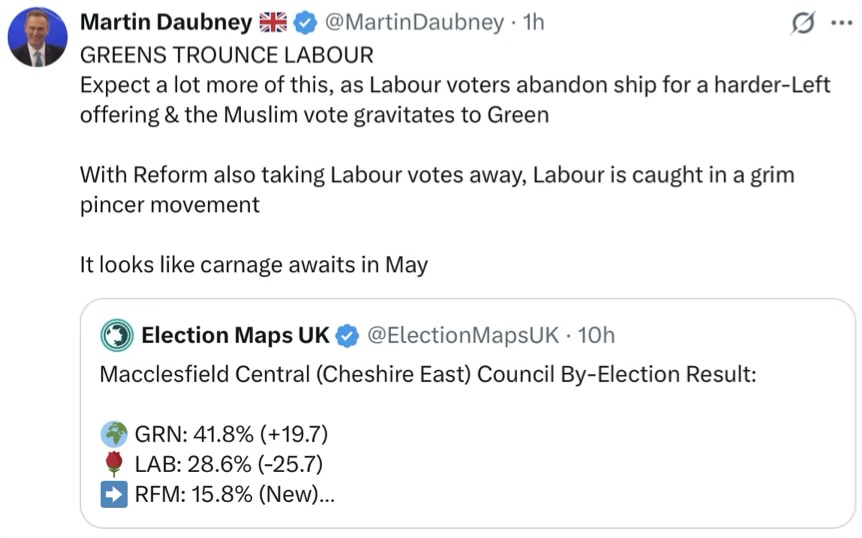Click the arrow emoji beside RFM
Screen dimensions: 862x538
coord(114,494)
